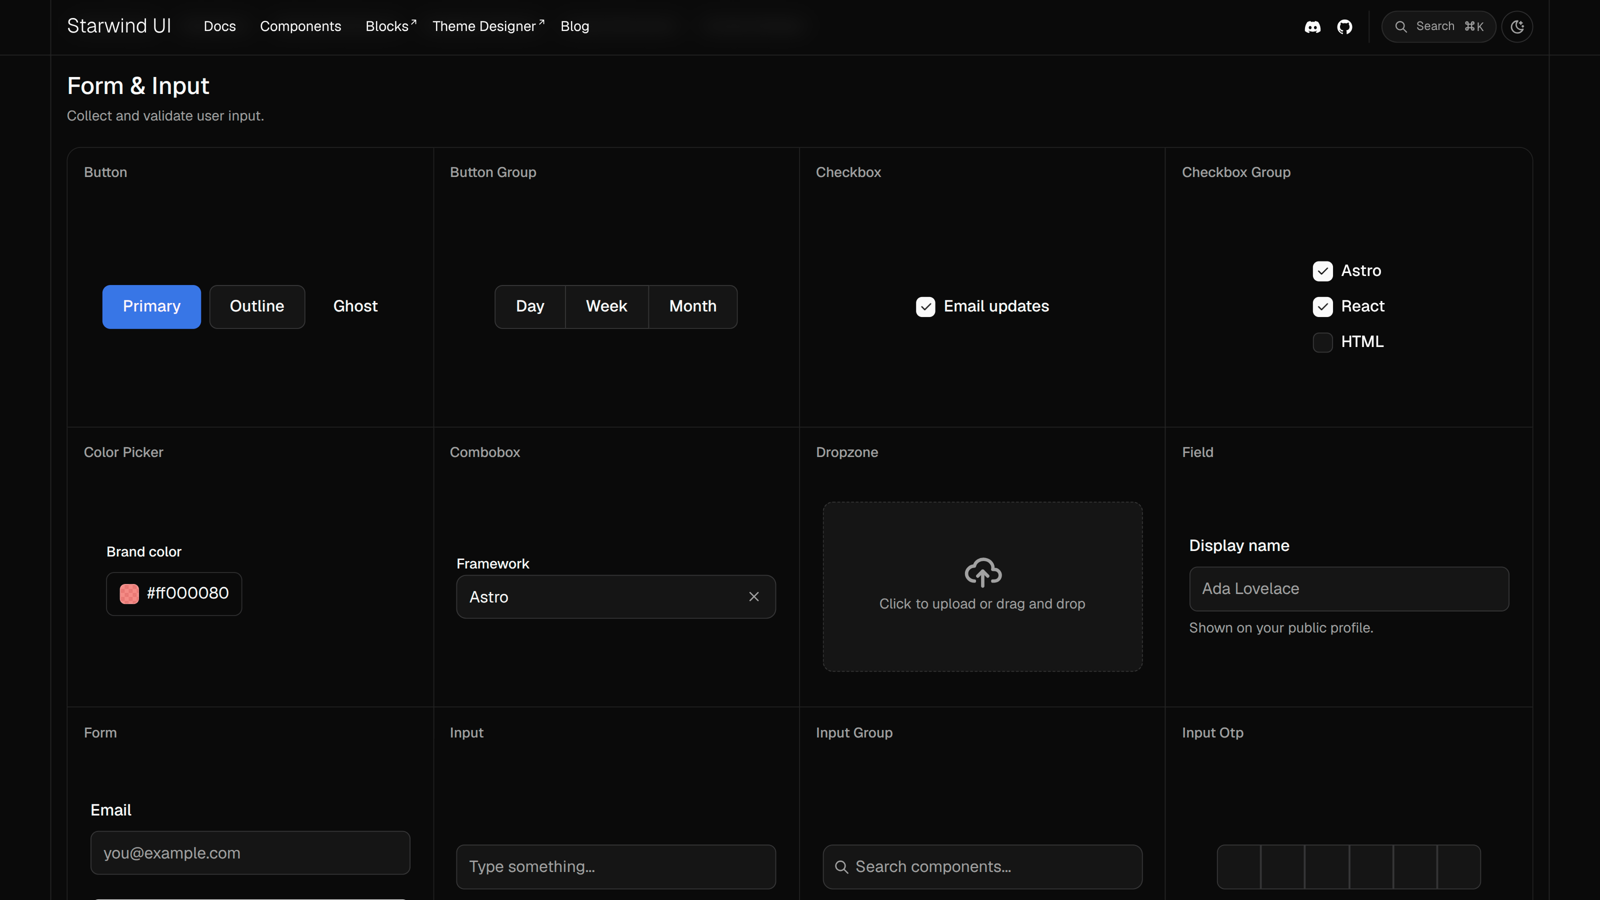The height and width of the screenshot is (900, 1600).
Task: Click the red brand color swatch
Action: pyautogui.click(x=129, y=594)
